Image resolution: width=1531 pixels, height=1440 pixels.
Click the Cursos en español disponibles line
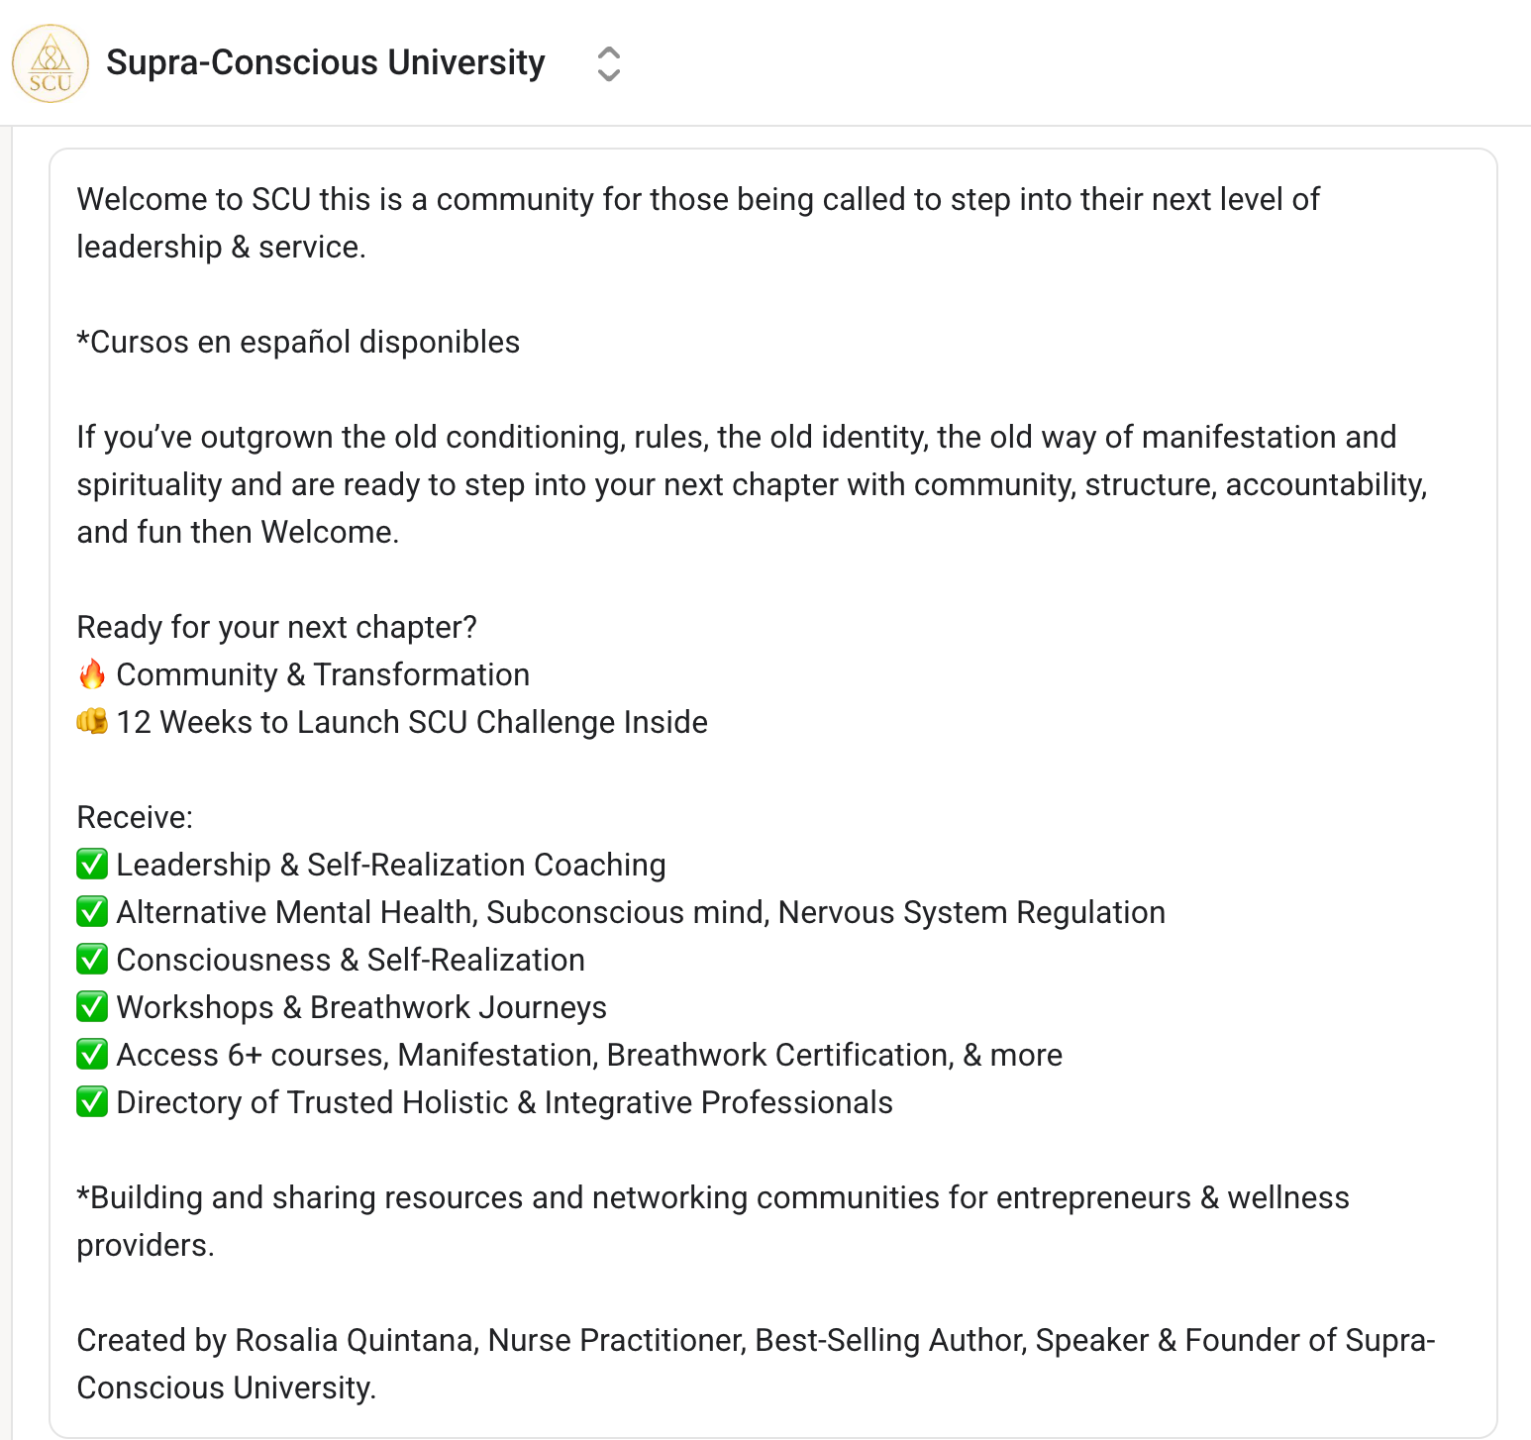[298, 342]
